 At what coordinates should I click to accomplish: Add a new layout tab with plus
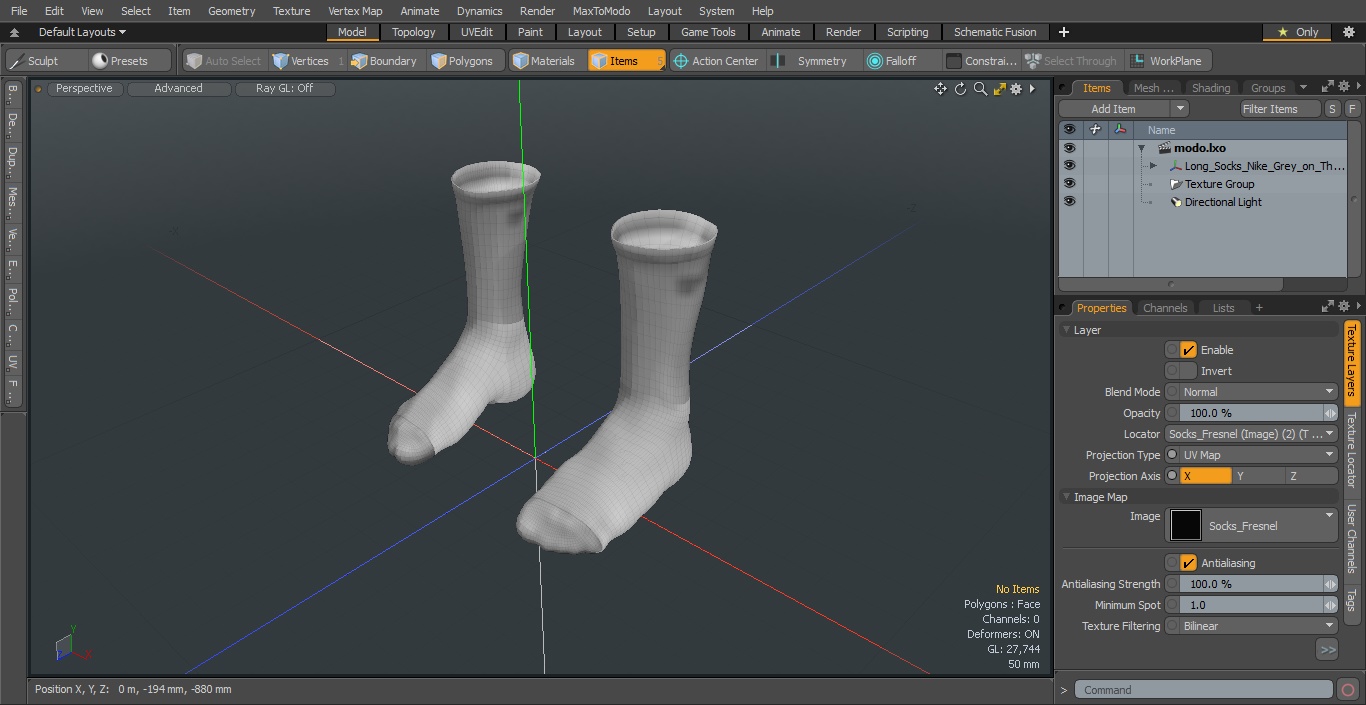tap(1063, 32)
